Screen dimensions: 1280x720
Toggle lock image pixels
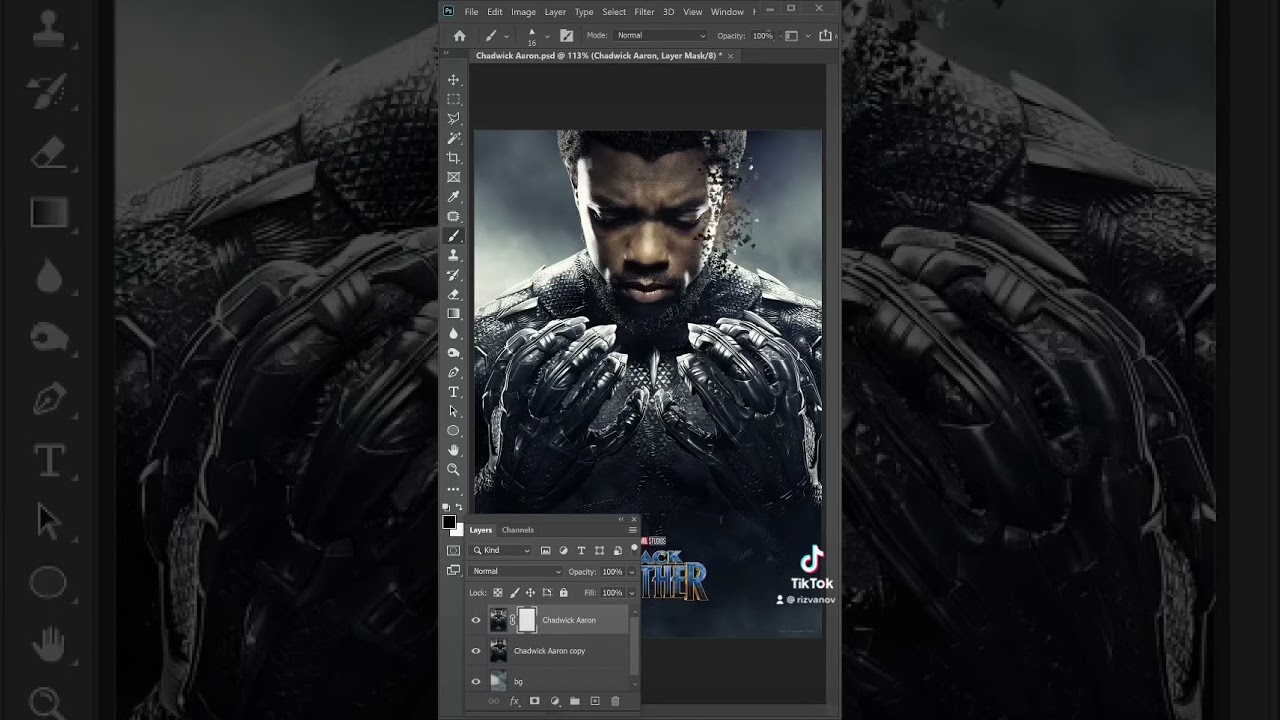(514, 593)
